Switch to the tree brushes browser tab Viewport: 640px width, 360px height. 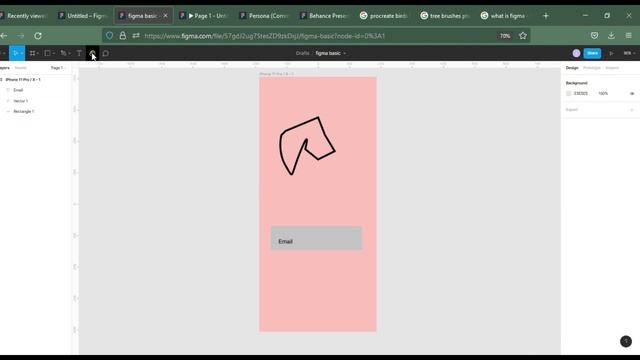tap(446, 16)
